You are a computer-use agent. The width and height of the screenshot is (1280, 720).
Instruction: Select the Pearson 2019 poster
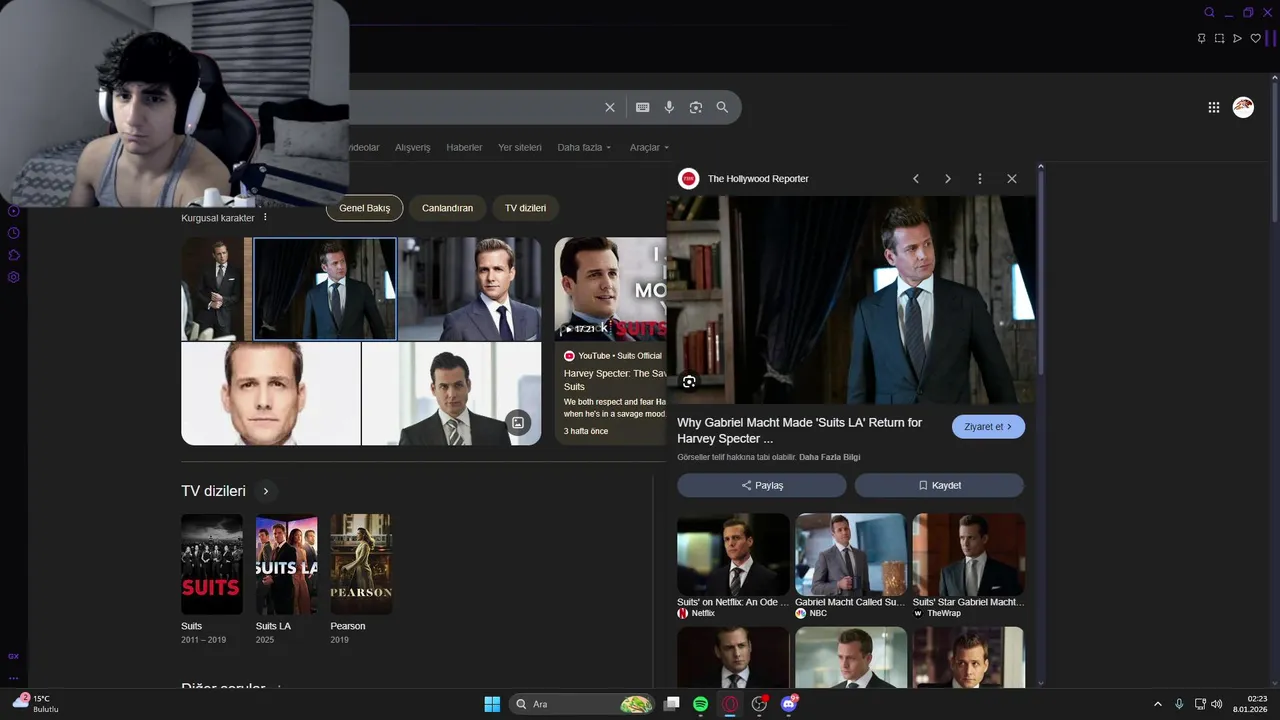tap(361, 564)
